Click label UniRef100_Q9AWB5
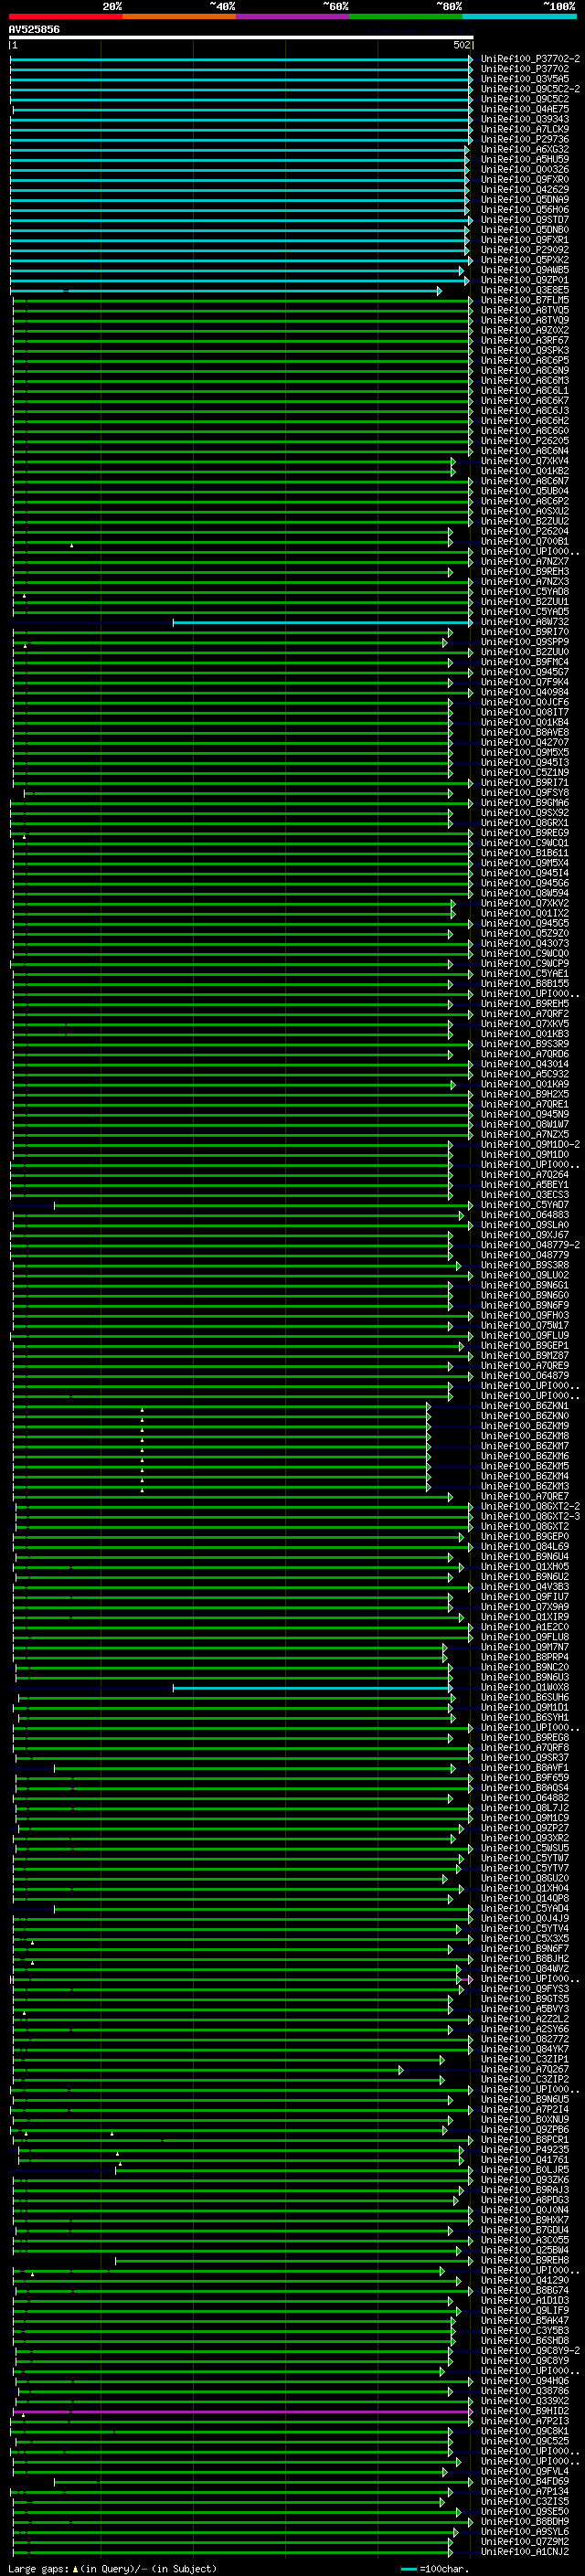585x2576 pixels. point(525,270)
